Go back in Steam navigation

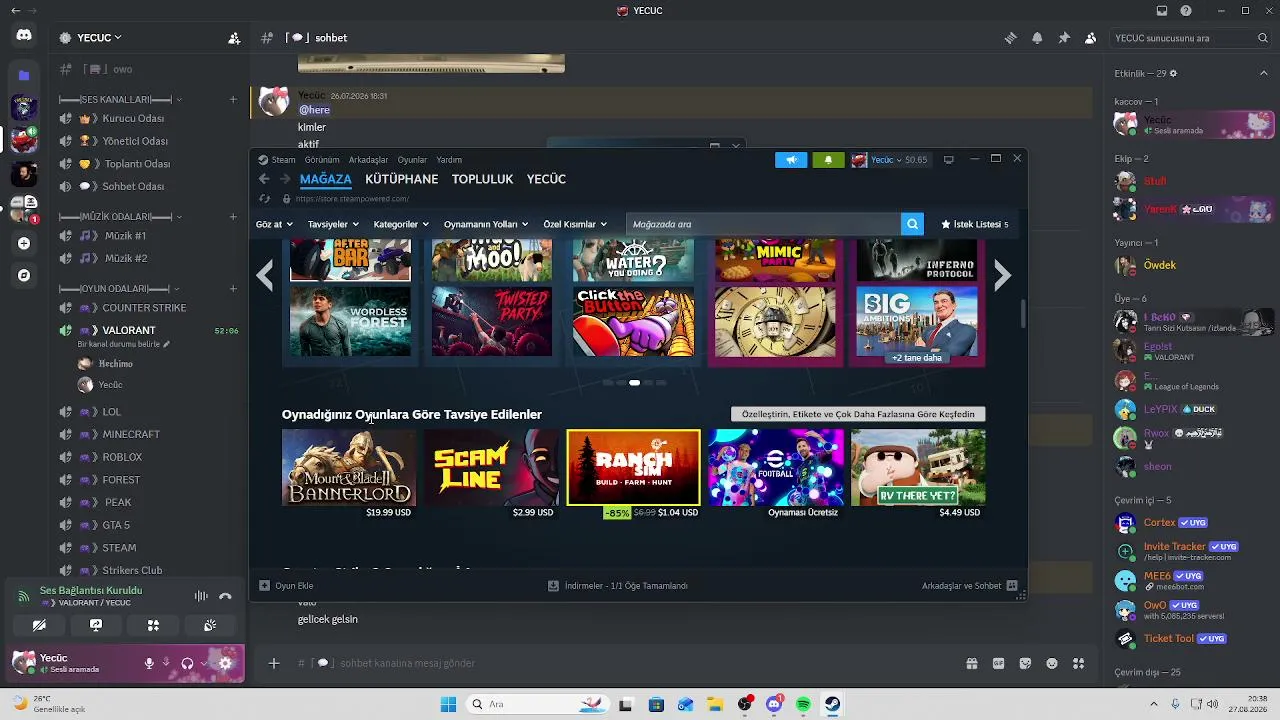coord(264,179)
